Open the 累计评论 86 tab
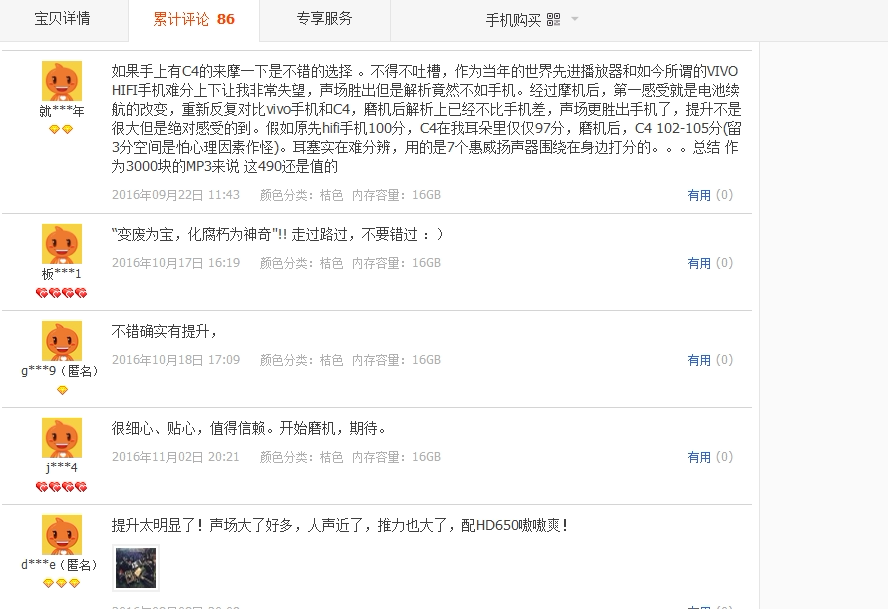 194,19
